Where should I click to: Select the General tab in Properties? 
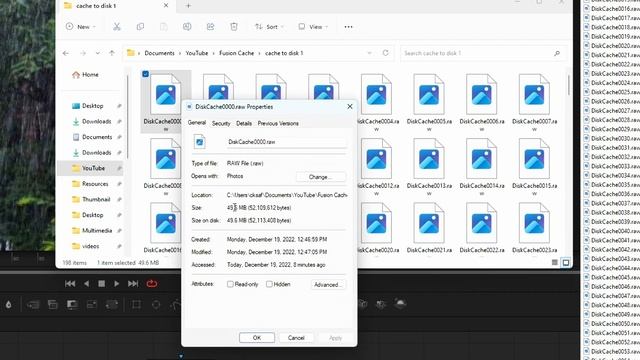coord(197,123)
